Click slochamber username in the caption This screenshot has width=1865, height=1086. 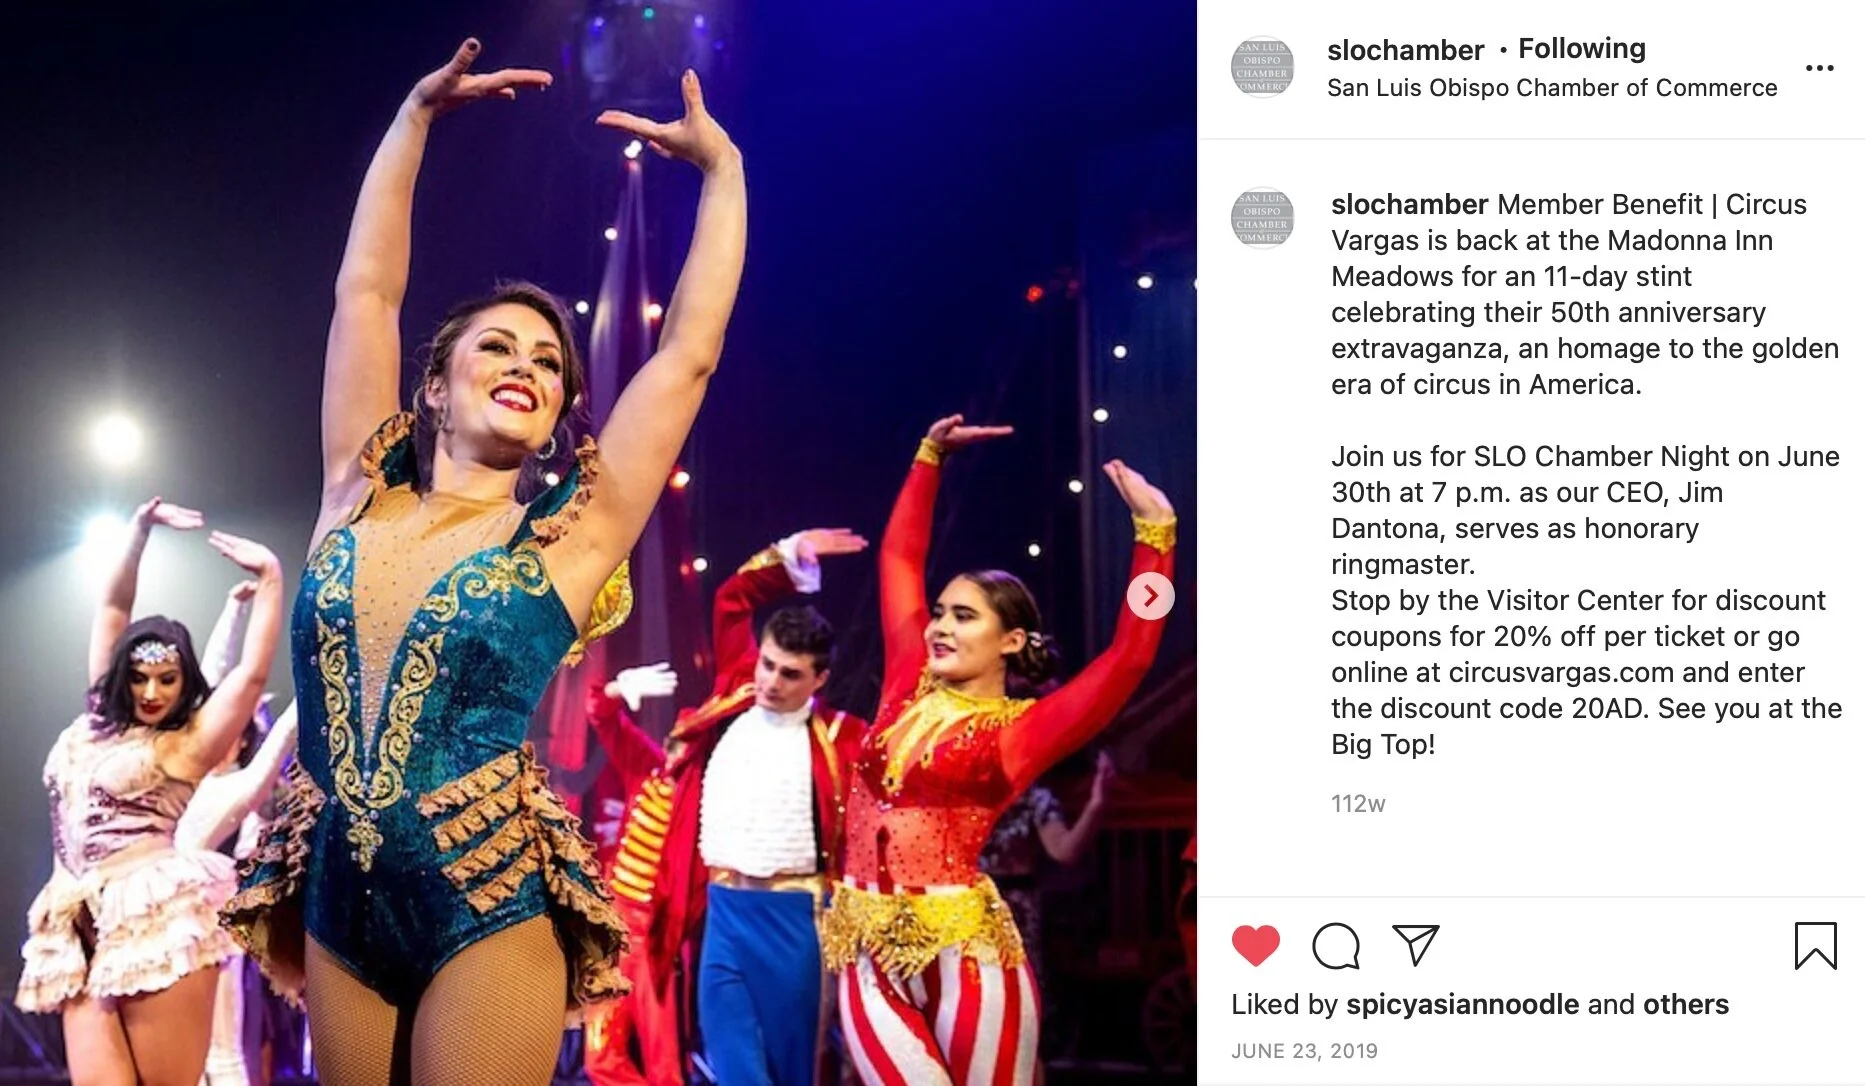tap(1409, 204)
